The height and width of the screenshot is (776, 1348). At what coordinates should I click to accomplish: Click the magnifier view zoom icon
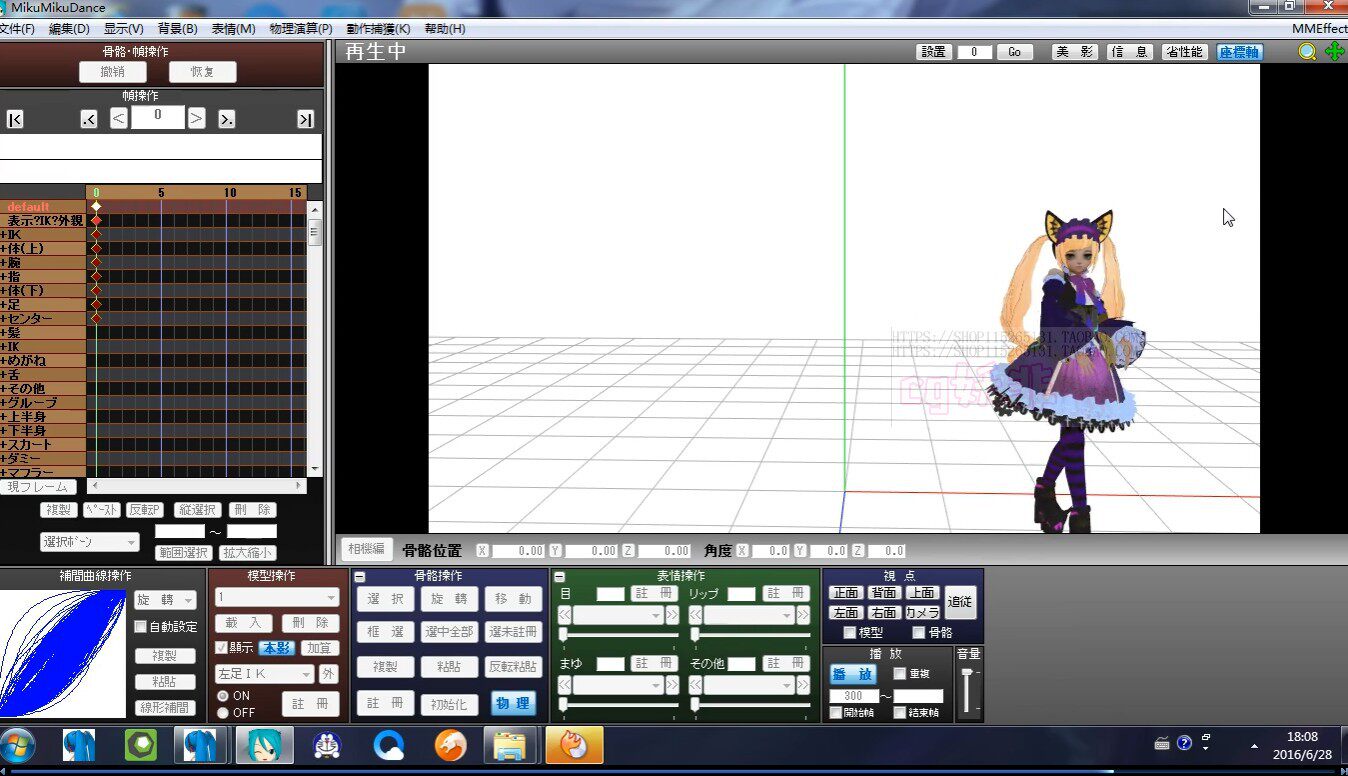point(1308,52)
